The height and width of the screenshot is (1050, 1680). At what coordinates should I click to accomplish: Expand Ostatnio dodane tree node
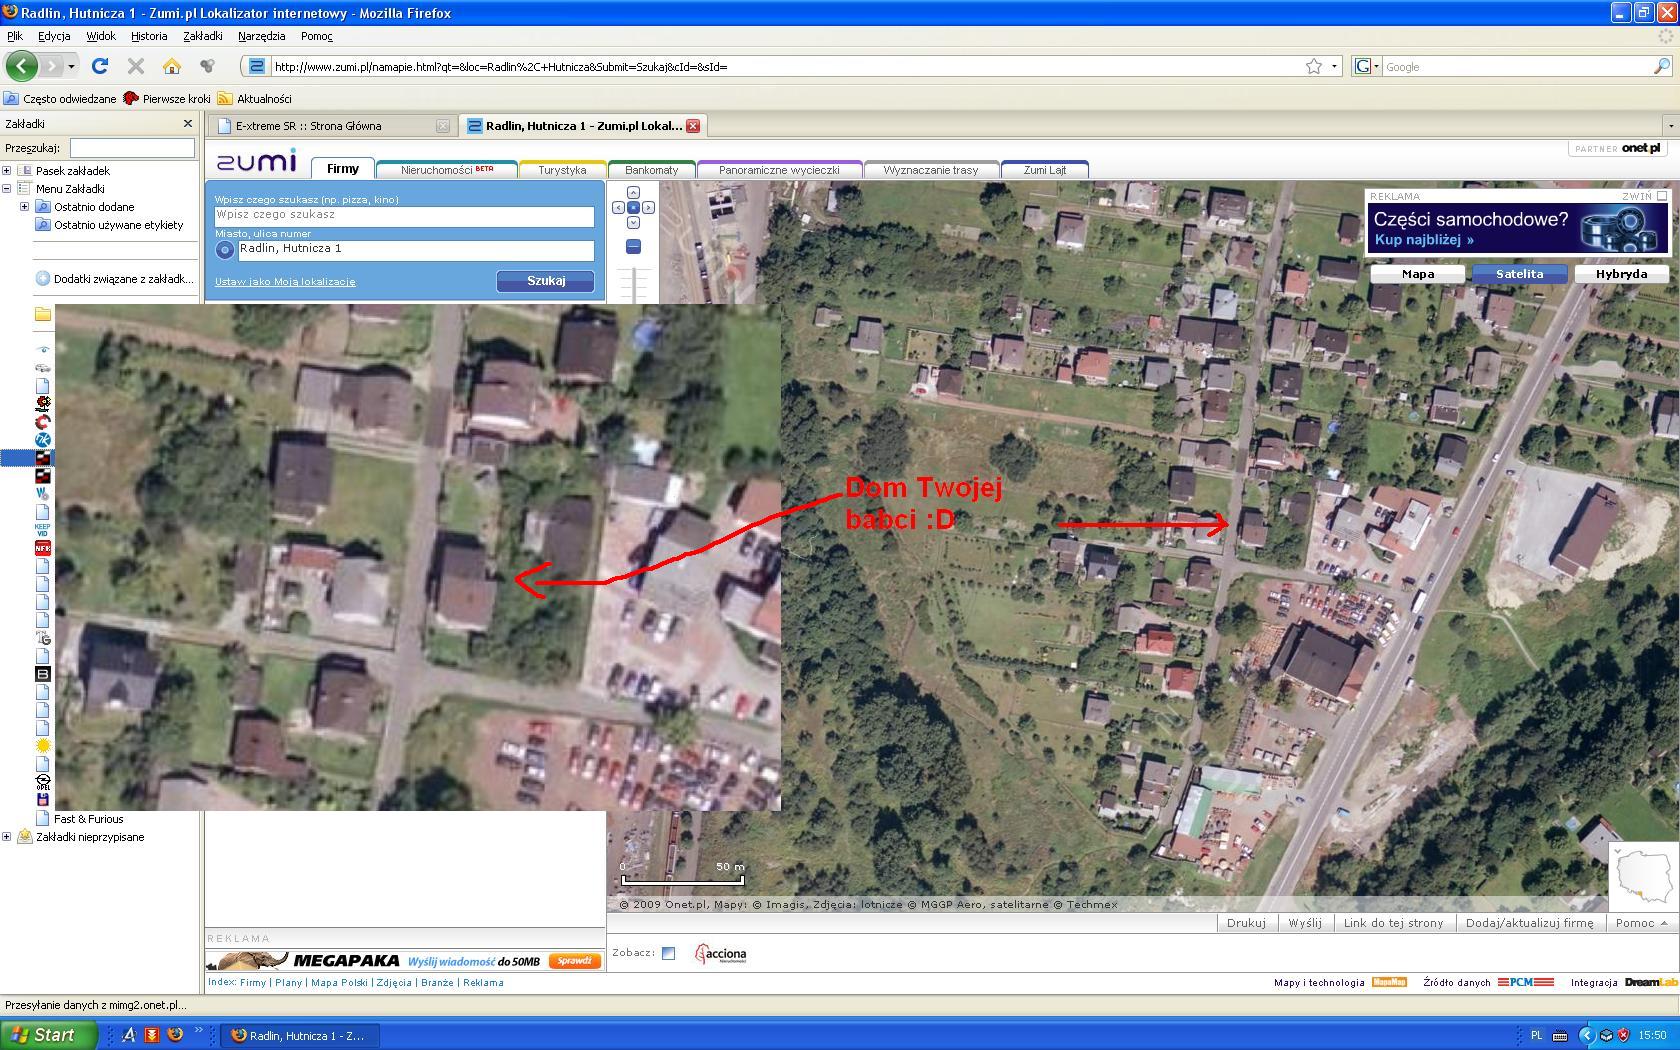click(25, 207)
